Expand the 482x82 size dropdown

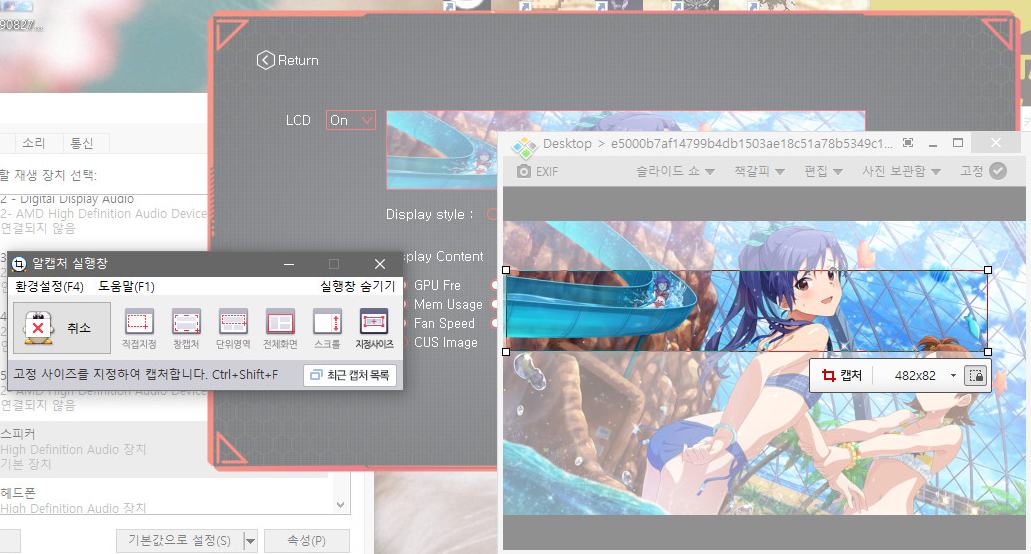click(953, 376)
